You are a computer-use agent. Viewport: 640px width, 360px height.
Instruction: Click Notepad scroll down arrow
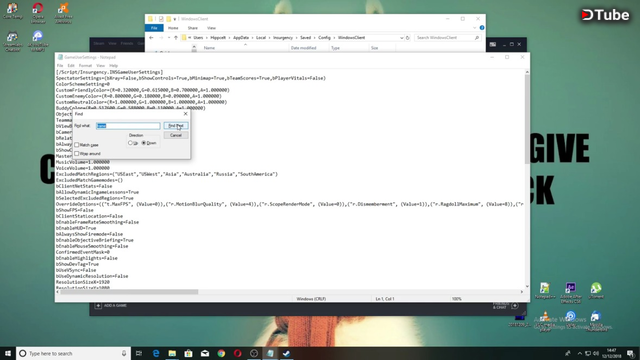(x=527, y=286)
